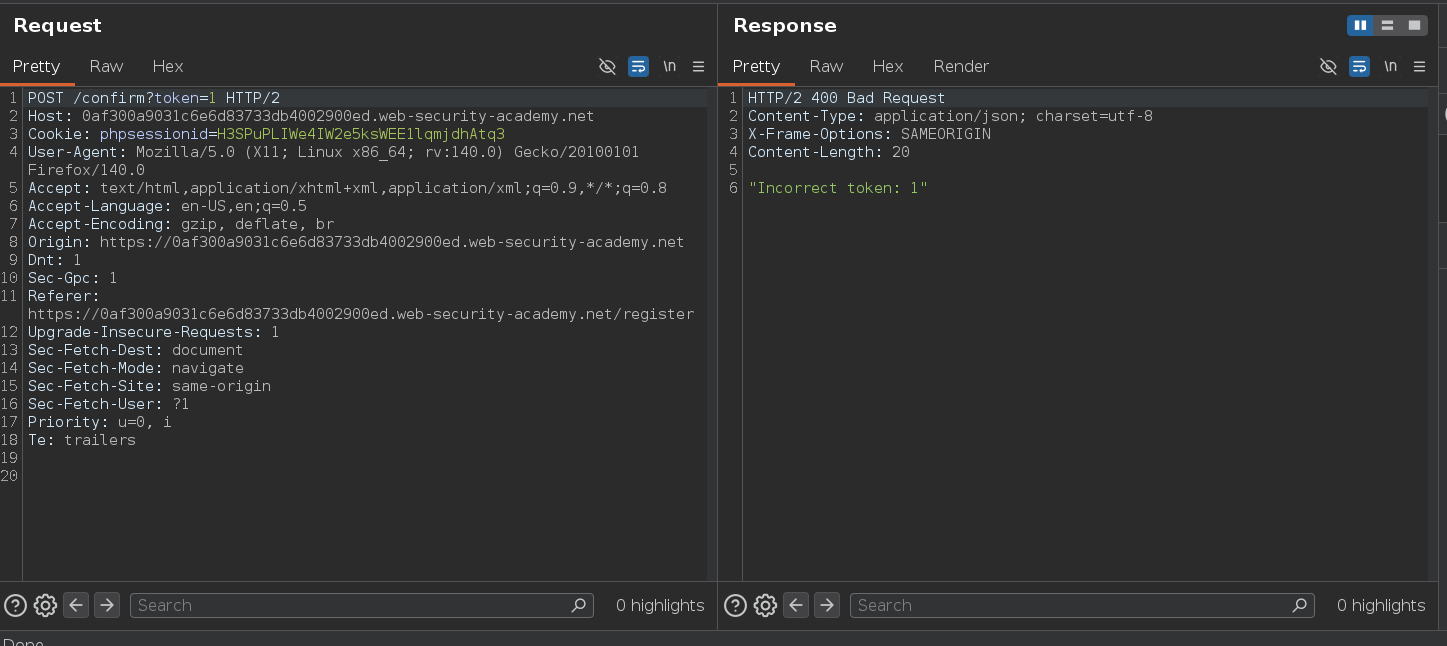
Task: Click the Accept-Language header line
Action: (167, 206)
